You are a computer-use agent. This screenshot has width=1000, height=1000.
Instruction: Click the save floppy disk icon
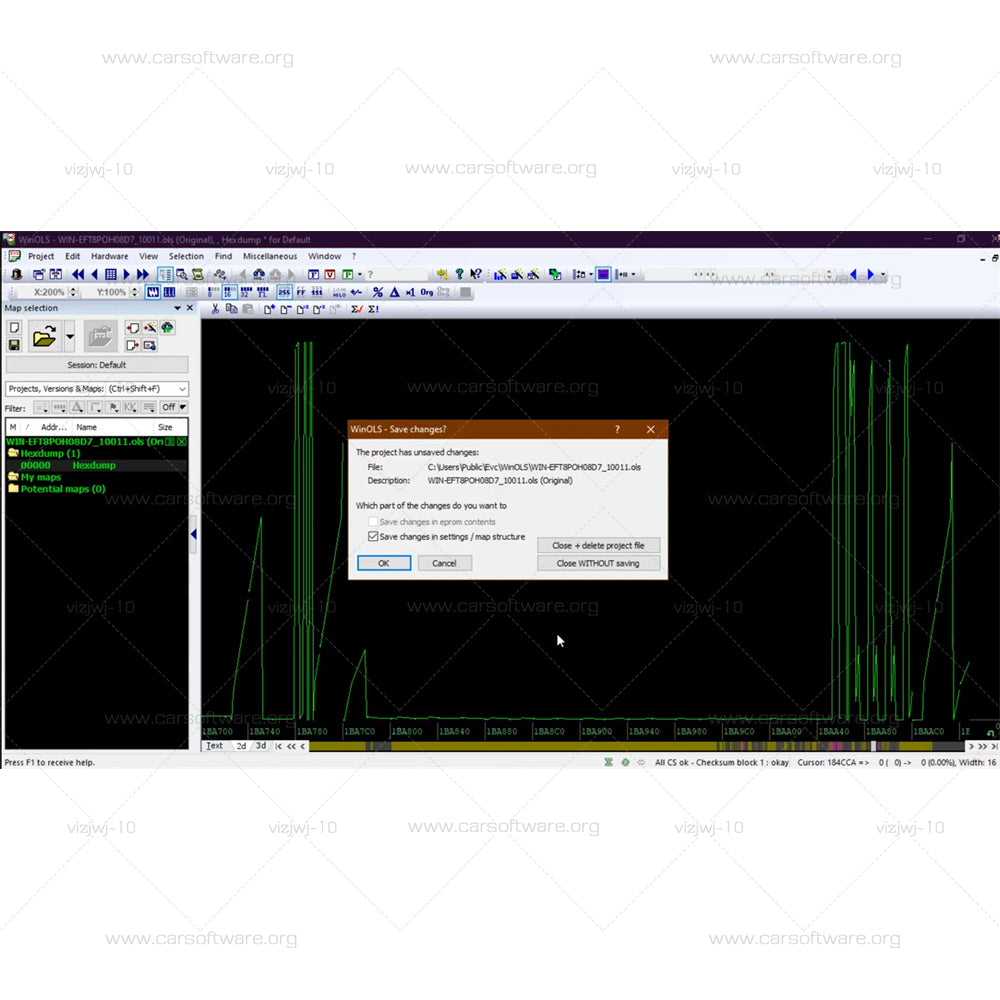click(x=14, y=345)
